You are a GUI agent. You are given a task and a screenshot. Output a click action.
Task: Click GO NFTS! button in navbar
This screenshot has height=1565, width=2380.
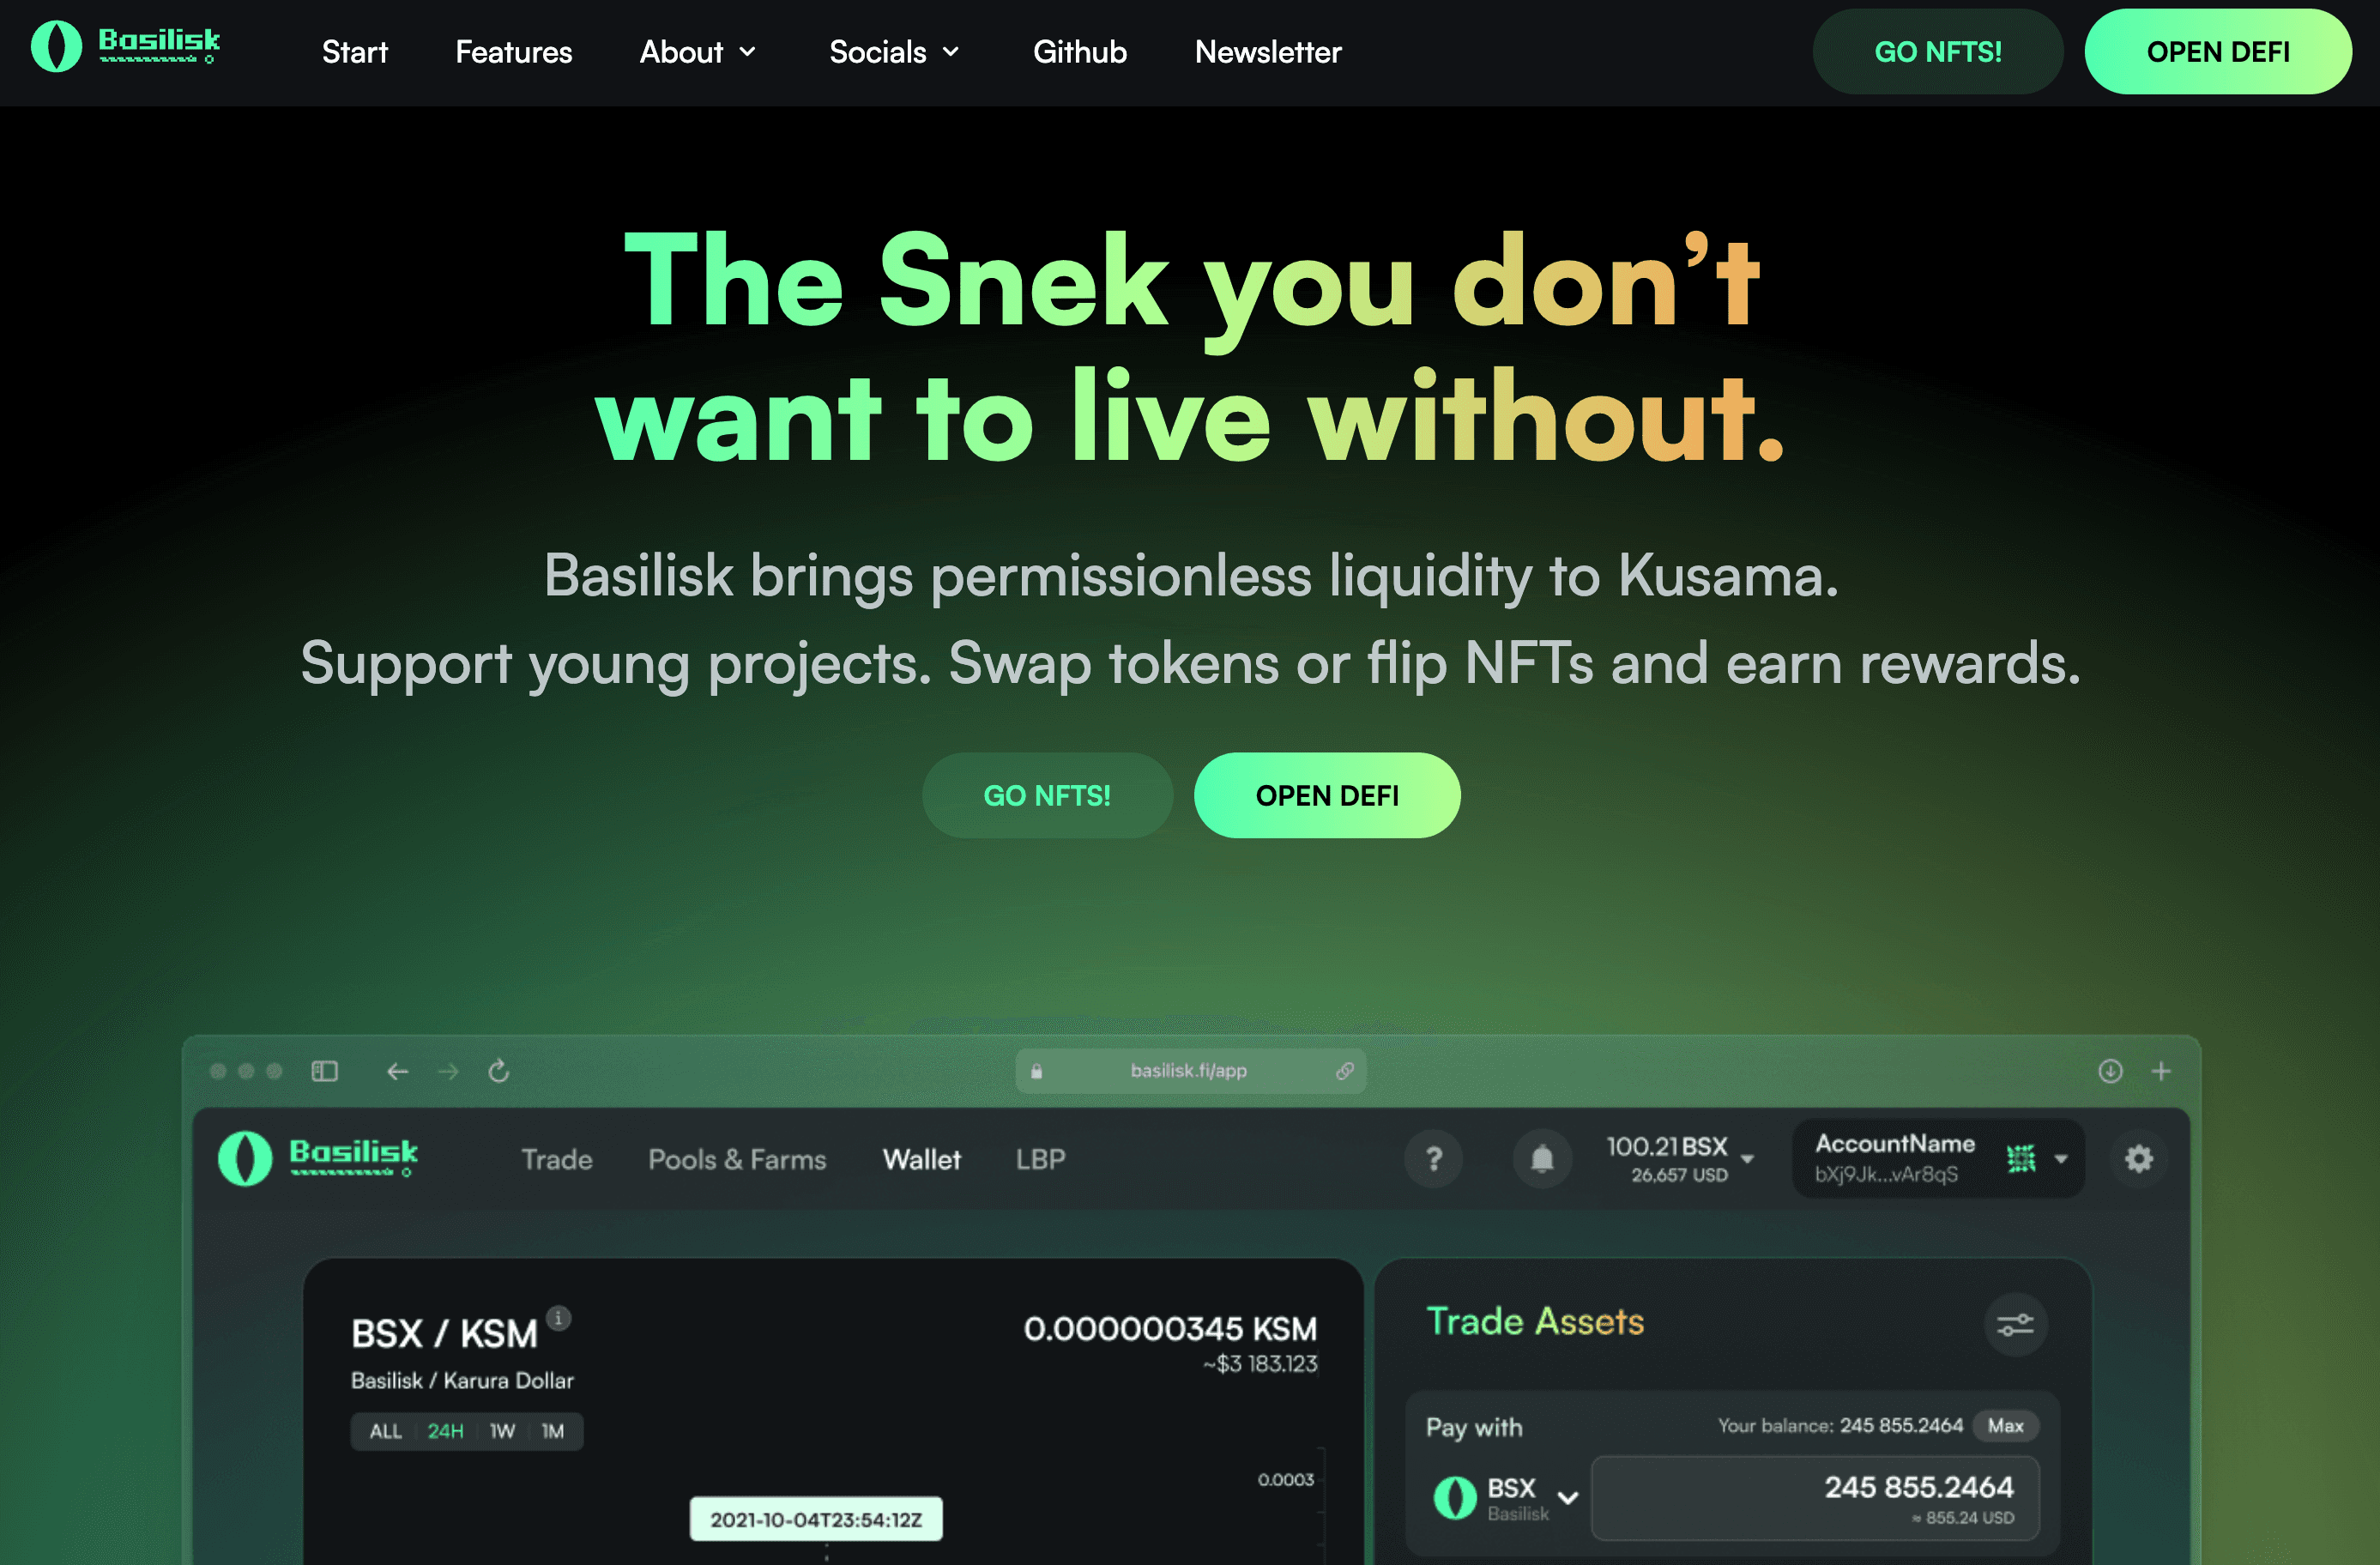coord(1937,52)
